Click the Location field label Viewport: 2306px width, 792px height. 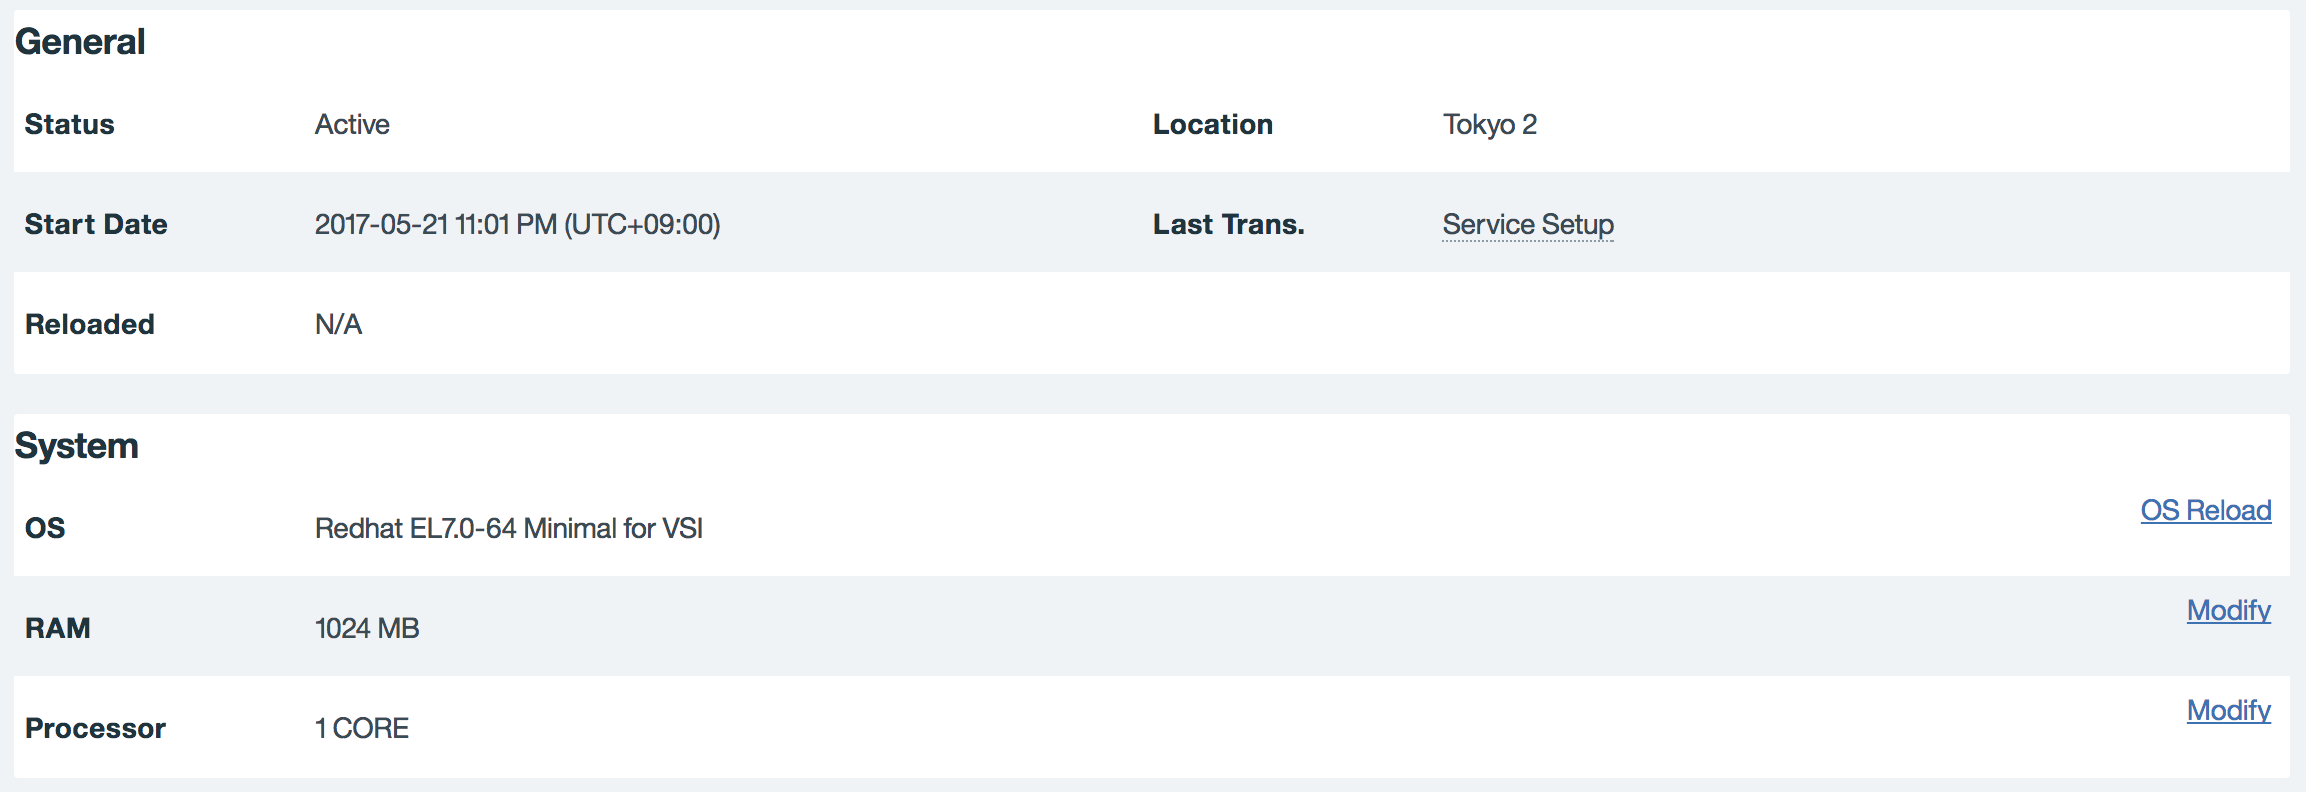pyautogui.click(x=1213, y=124)
